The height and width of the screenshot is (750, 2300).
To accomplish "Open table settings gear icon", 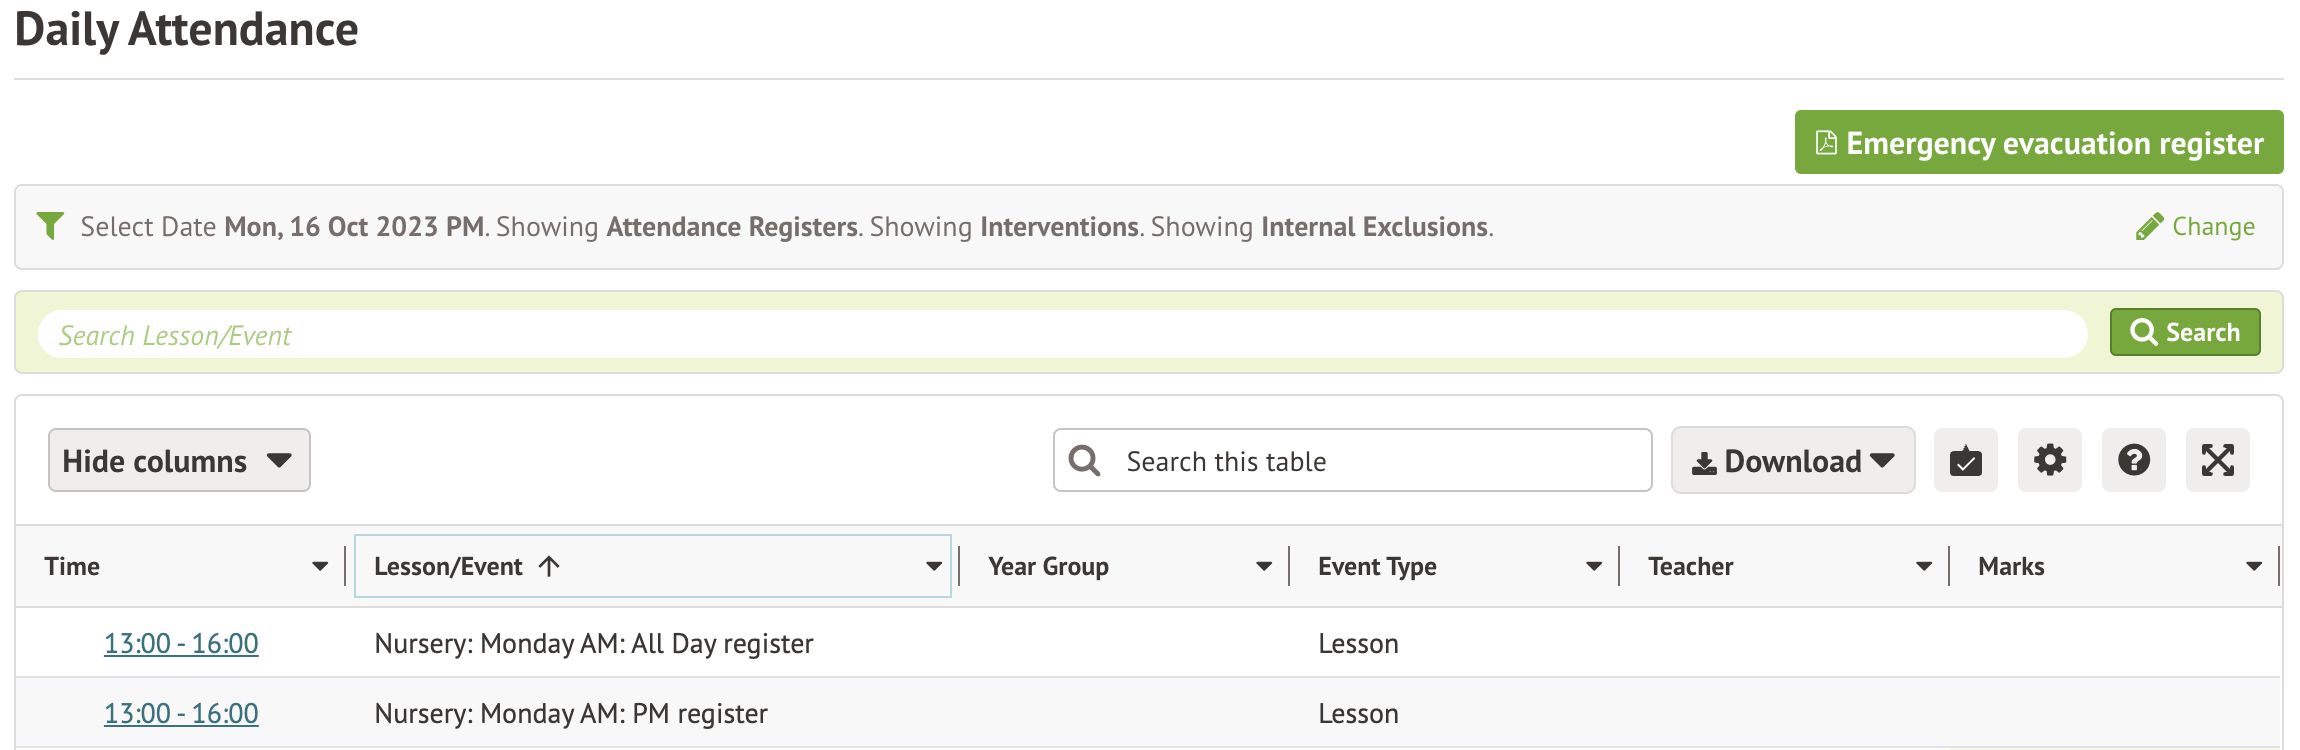I will [x=2049, y=461].
